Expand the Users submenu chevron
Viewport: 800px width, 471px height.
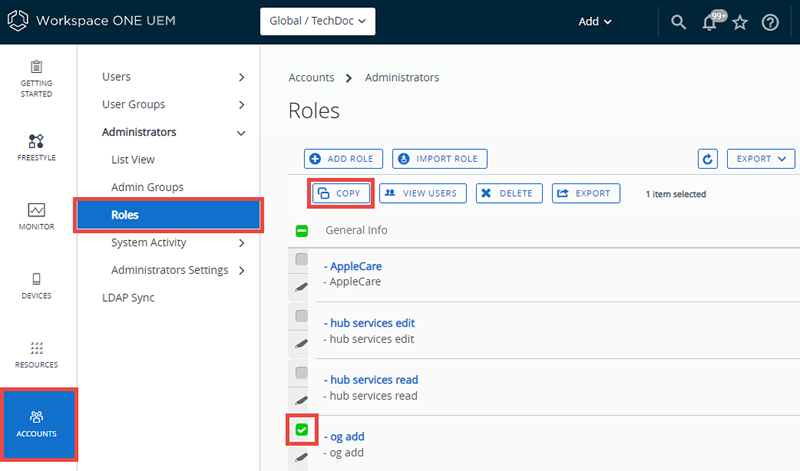point(241,77)
